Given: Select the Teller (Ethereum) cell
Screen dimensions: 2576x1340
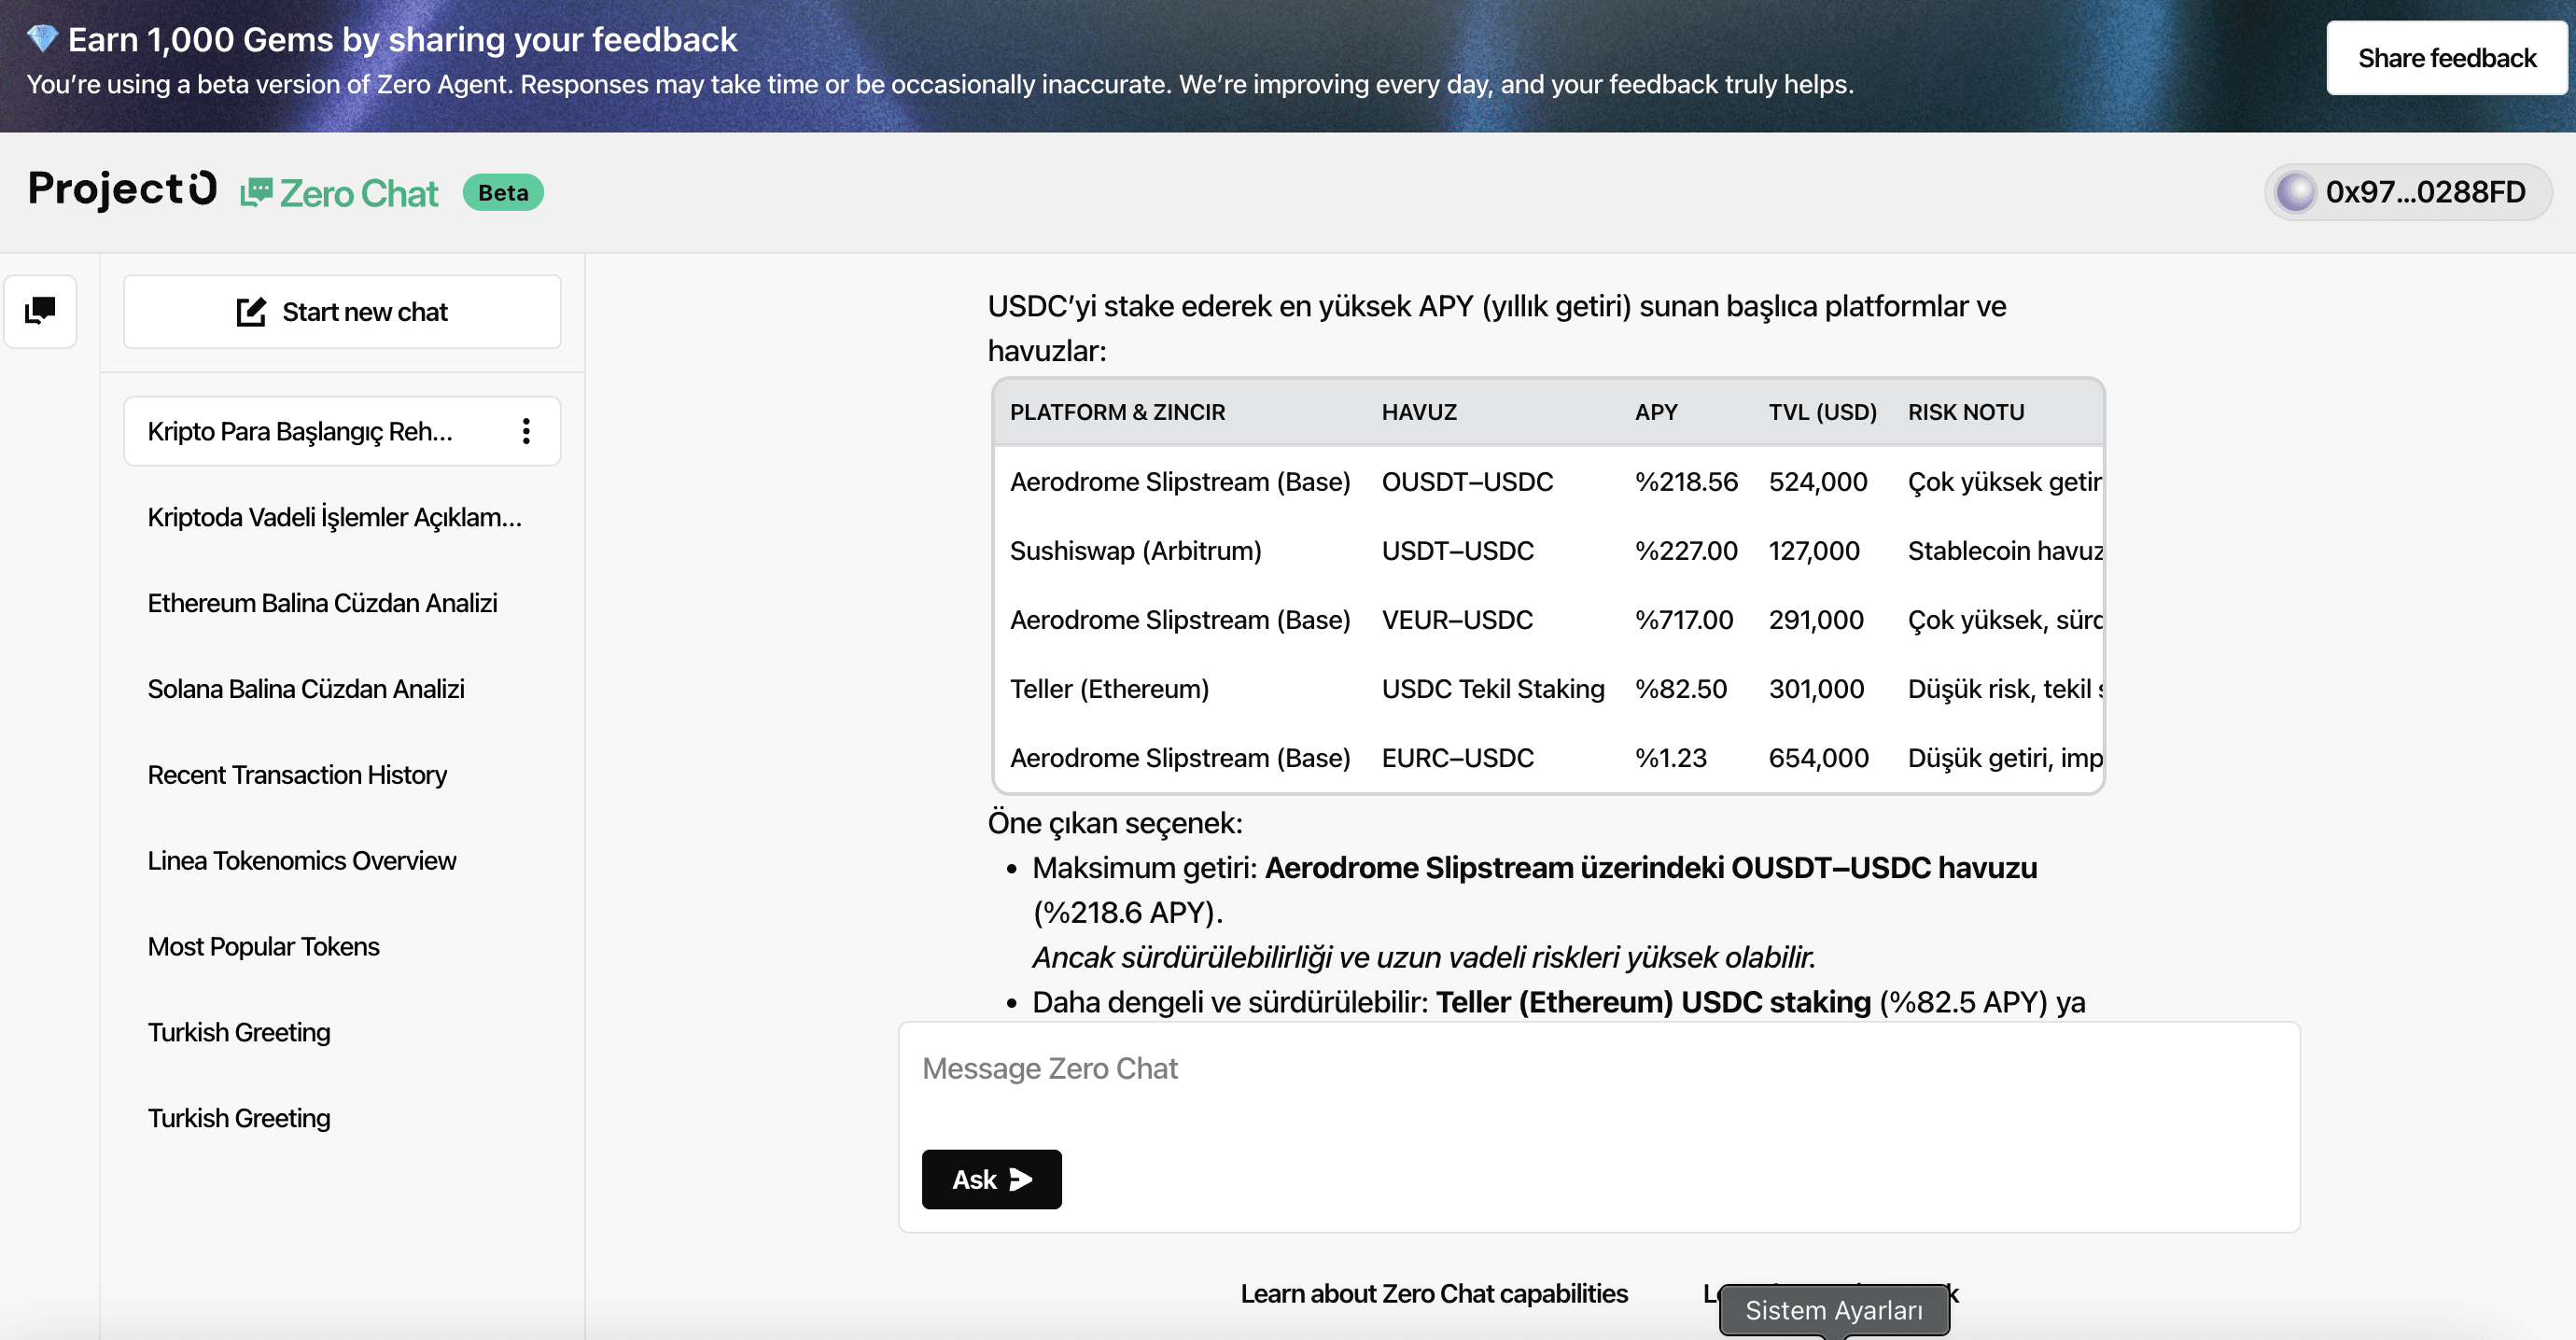Looking at the screenshot, I should 1109,689.
